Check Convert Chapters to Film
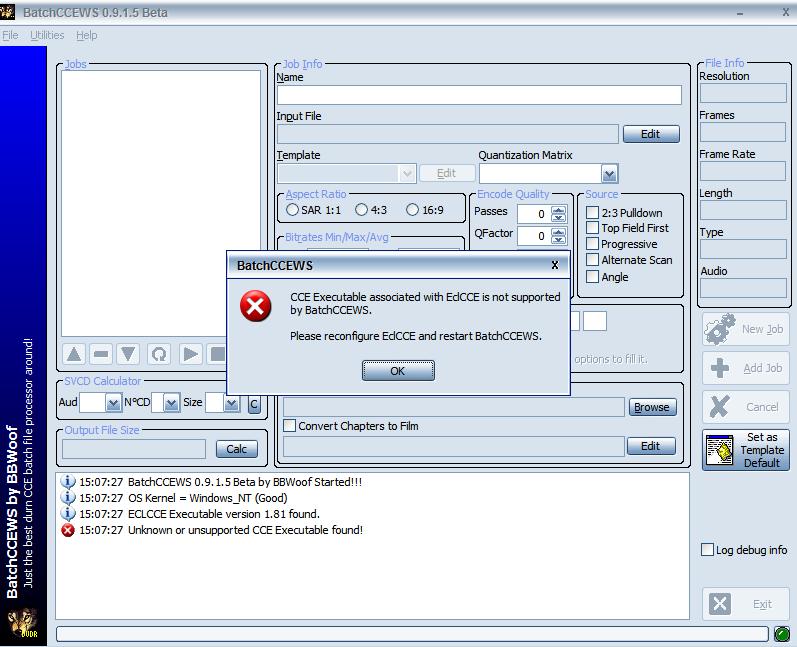 (290, 426)
